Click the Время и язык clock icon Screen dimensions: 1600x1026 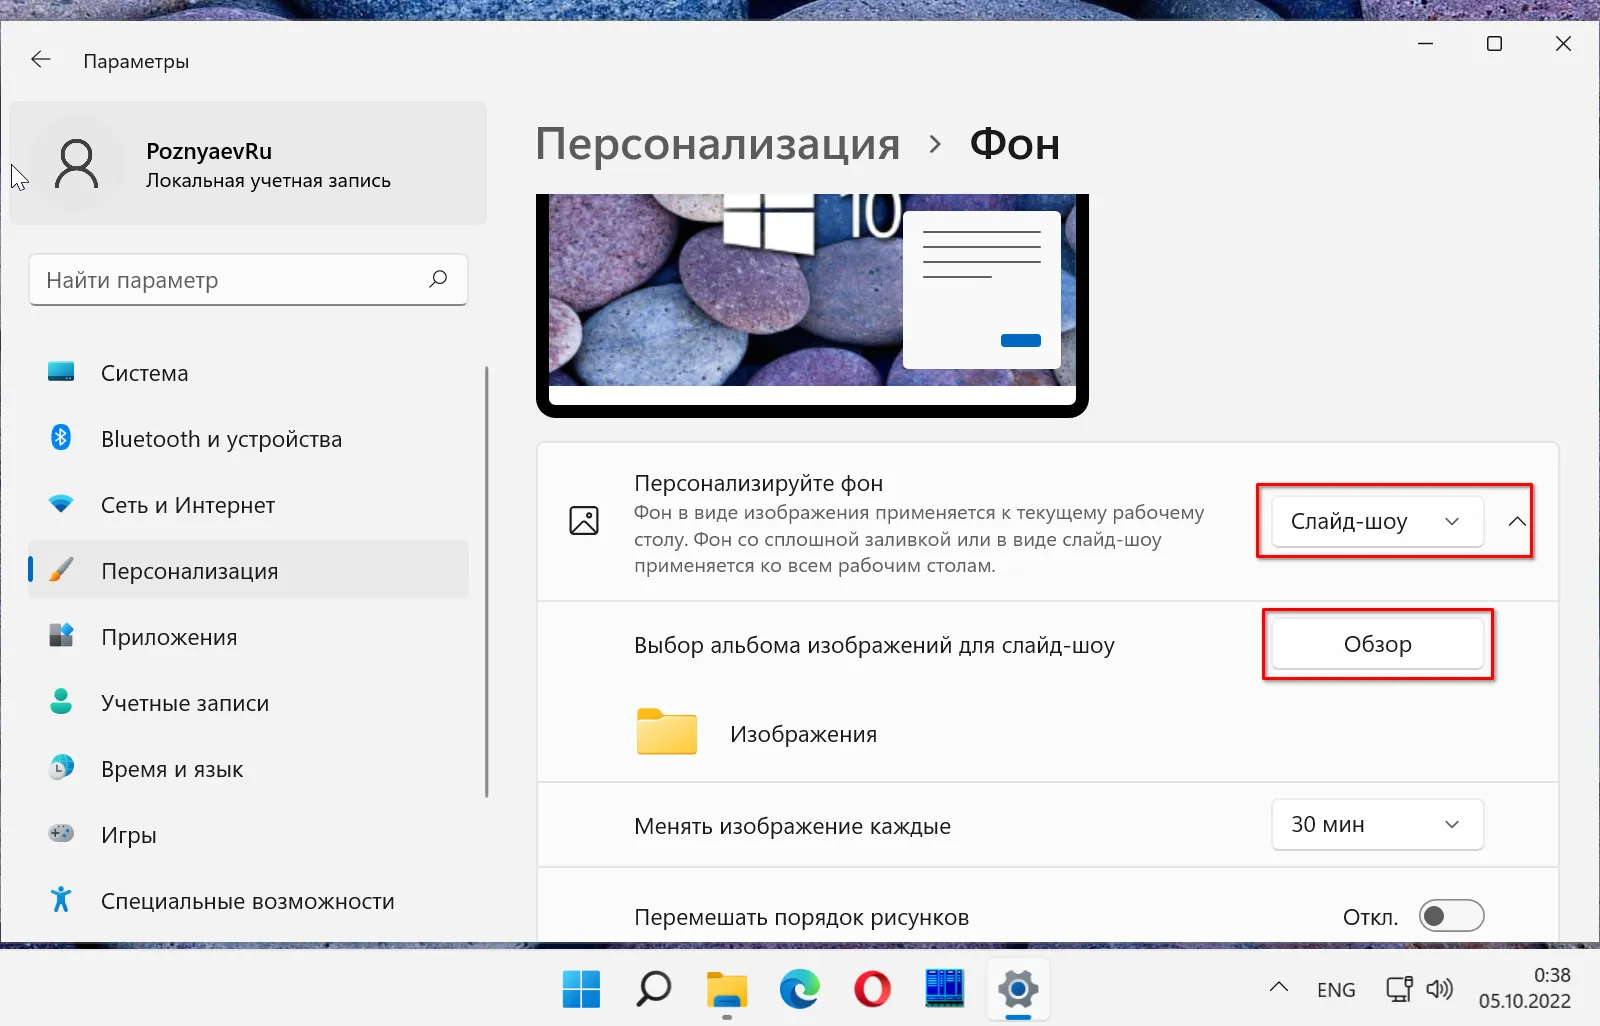[61, 768]
